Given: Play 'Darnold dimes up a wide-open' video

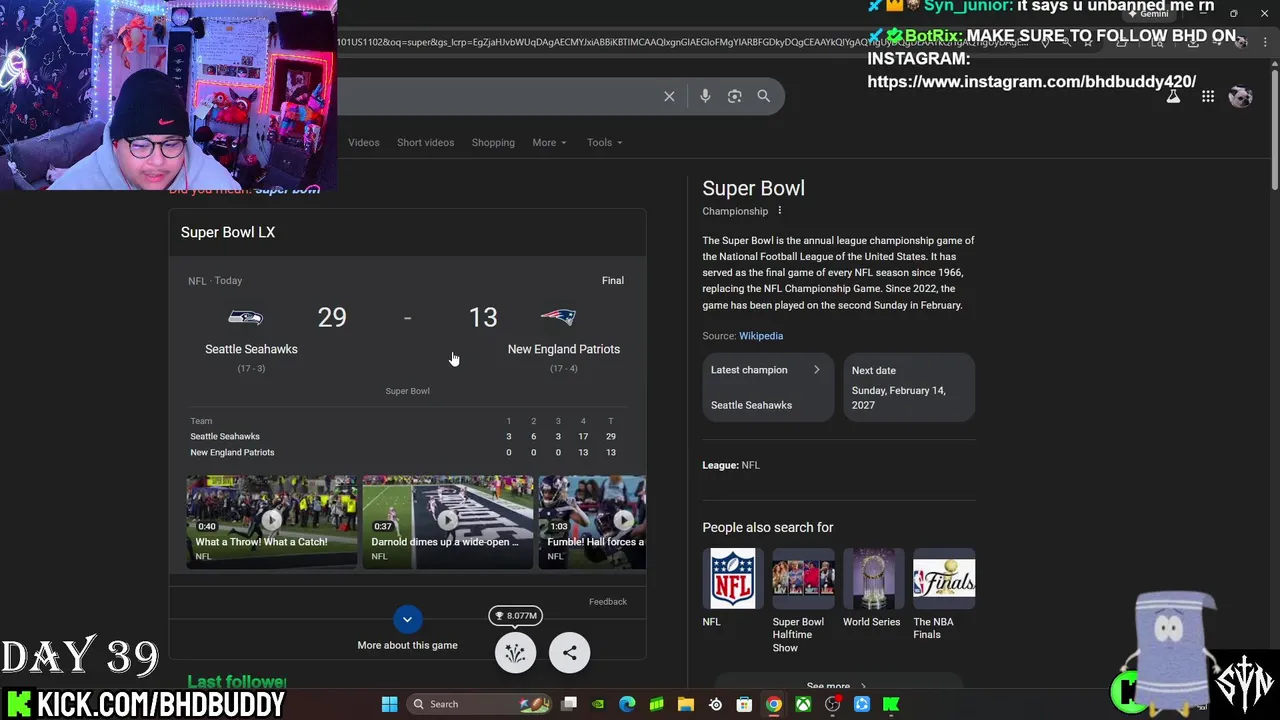Looking at the screenshot, I should click(x=447, y=522).
